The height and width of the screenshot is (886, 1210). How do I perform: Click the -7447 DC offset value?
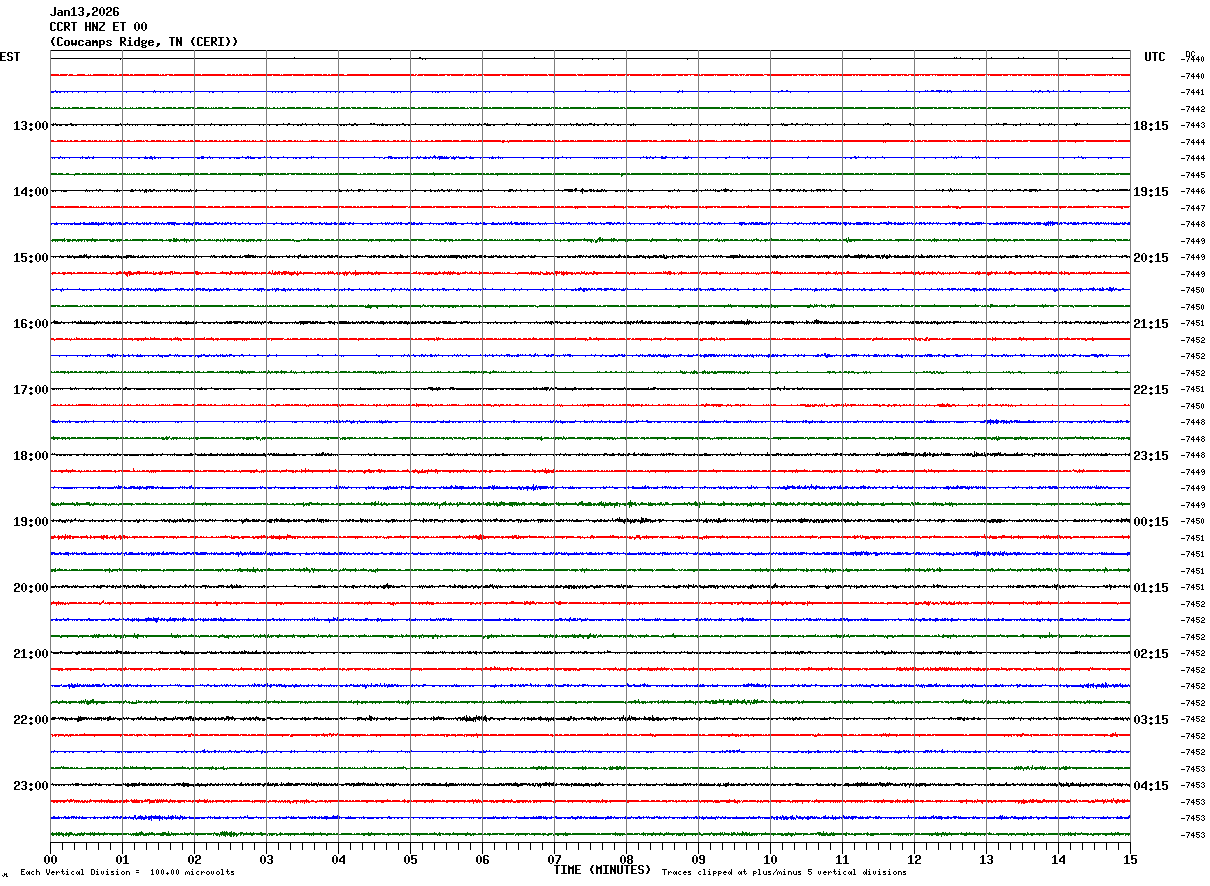tap(1193, 208)
